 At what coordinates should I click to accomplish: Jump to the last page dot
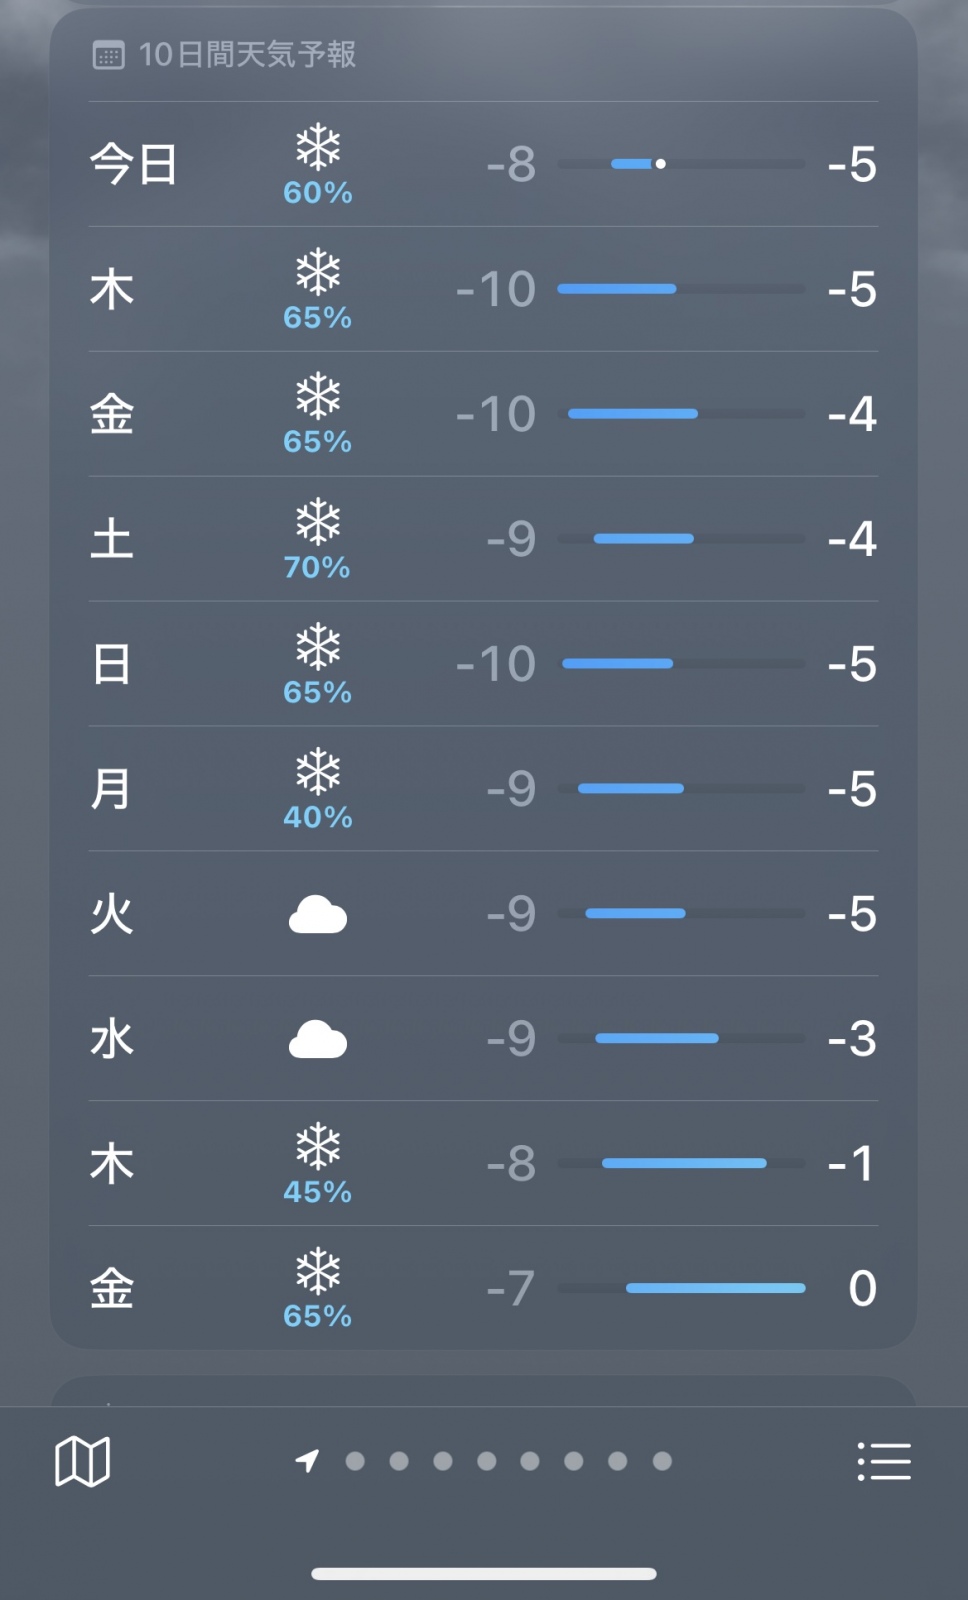662,1461
